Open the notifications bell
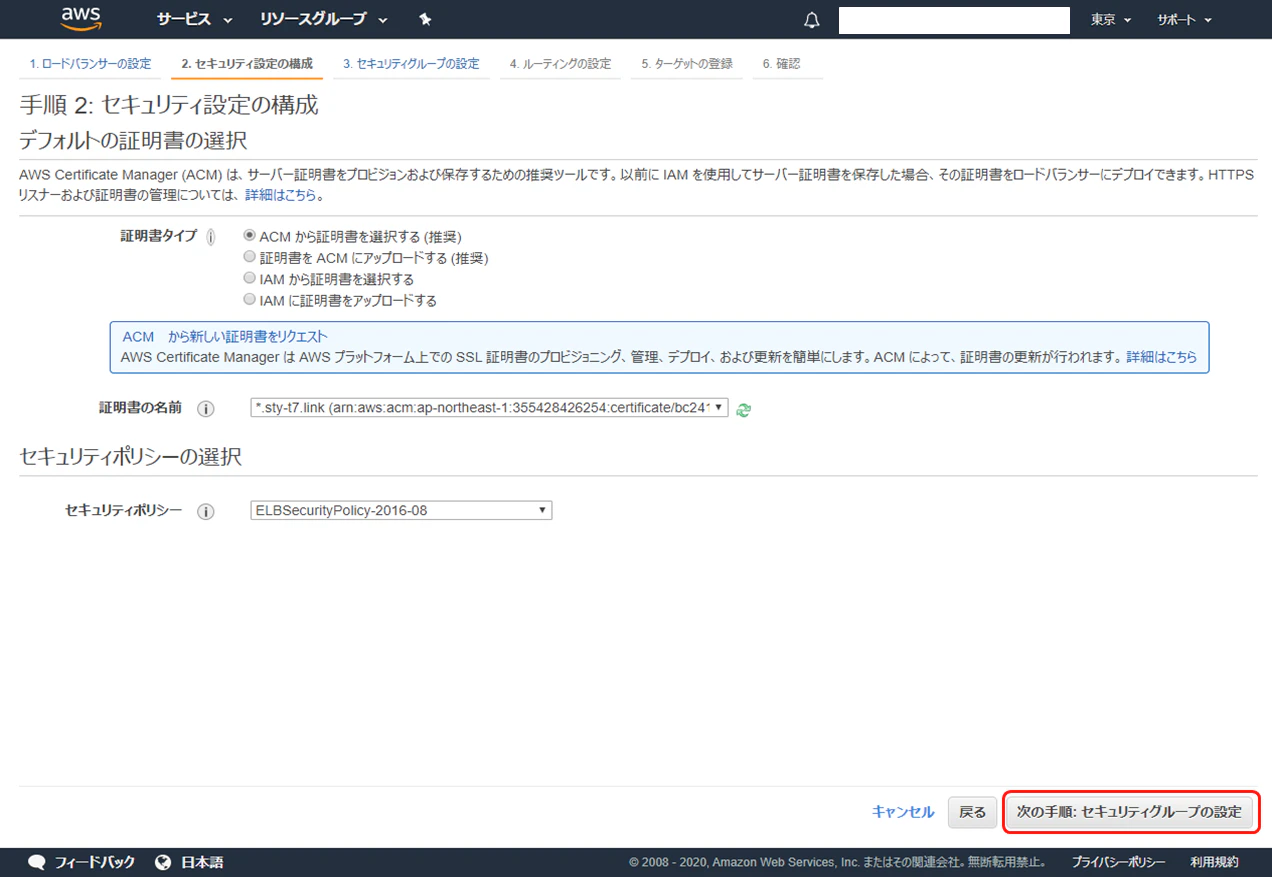This screenshot has height=877, width=1272. click(812, 20)
